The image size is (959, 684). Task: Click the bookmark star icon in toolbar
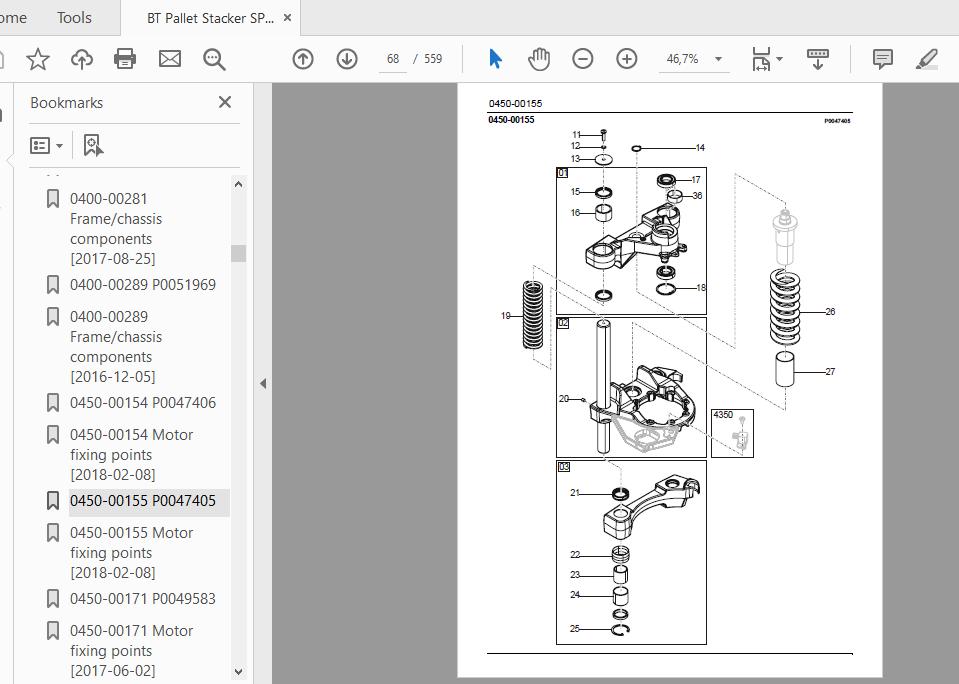pyautogui.click(x=38, y=59)
